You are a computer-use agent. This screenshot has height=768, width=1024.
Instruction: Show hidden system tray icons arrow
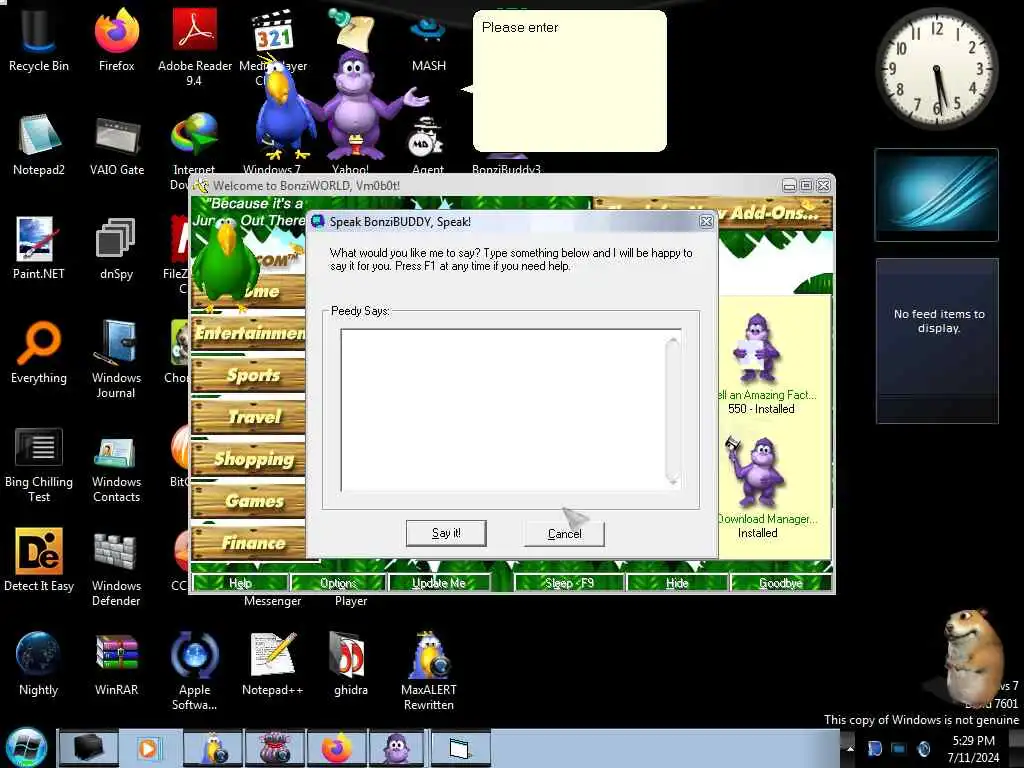[x=850, y=748]
